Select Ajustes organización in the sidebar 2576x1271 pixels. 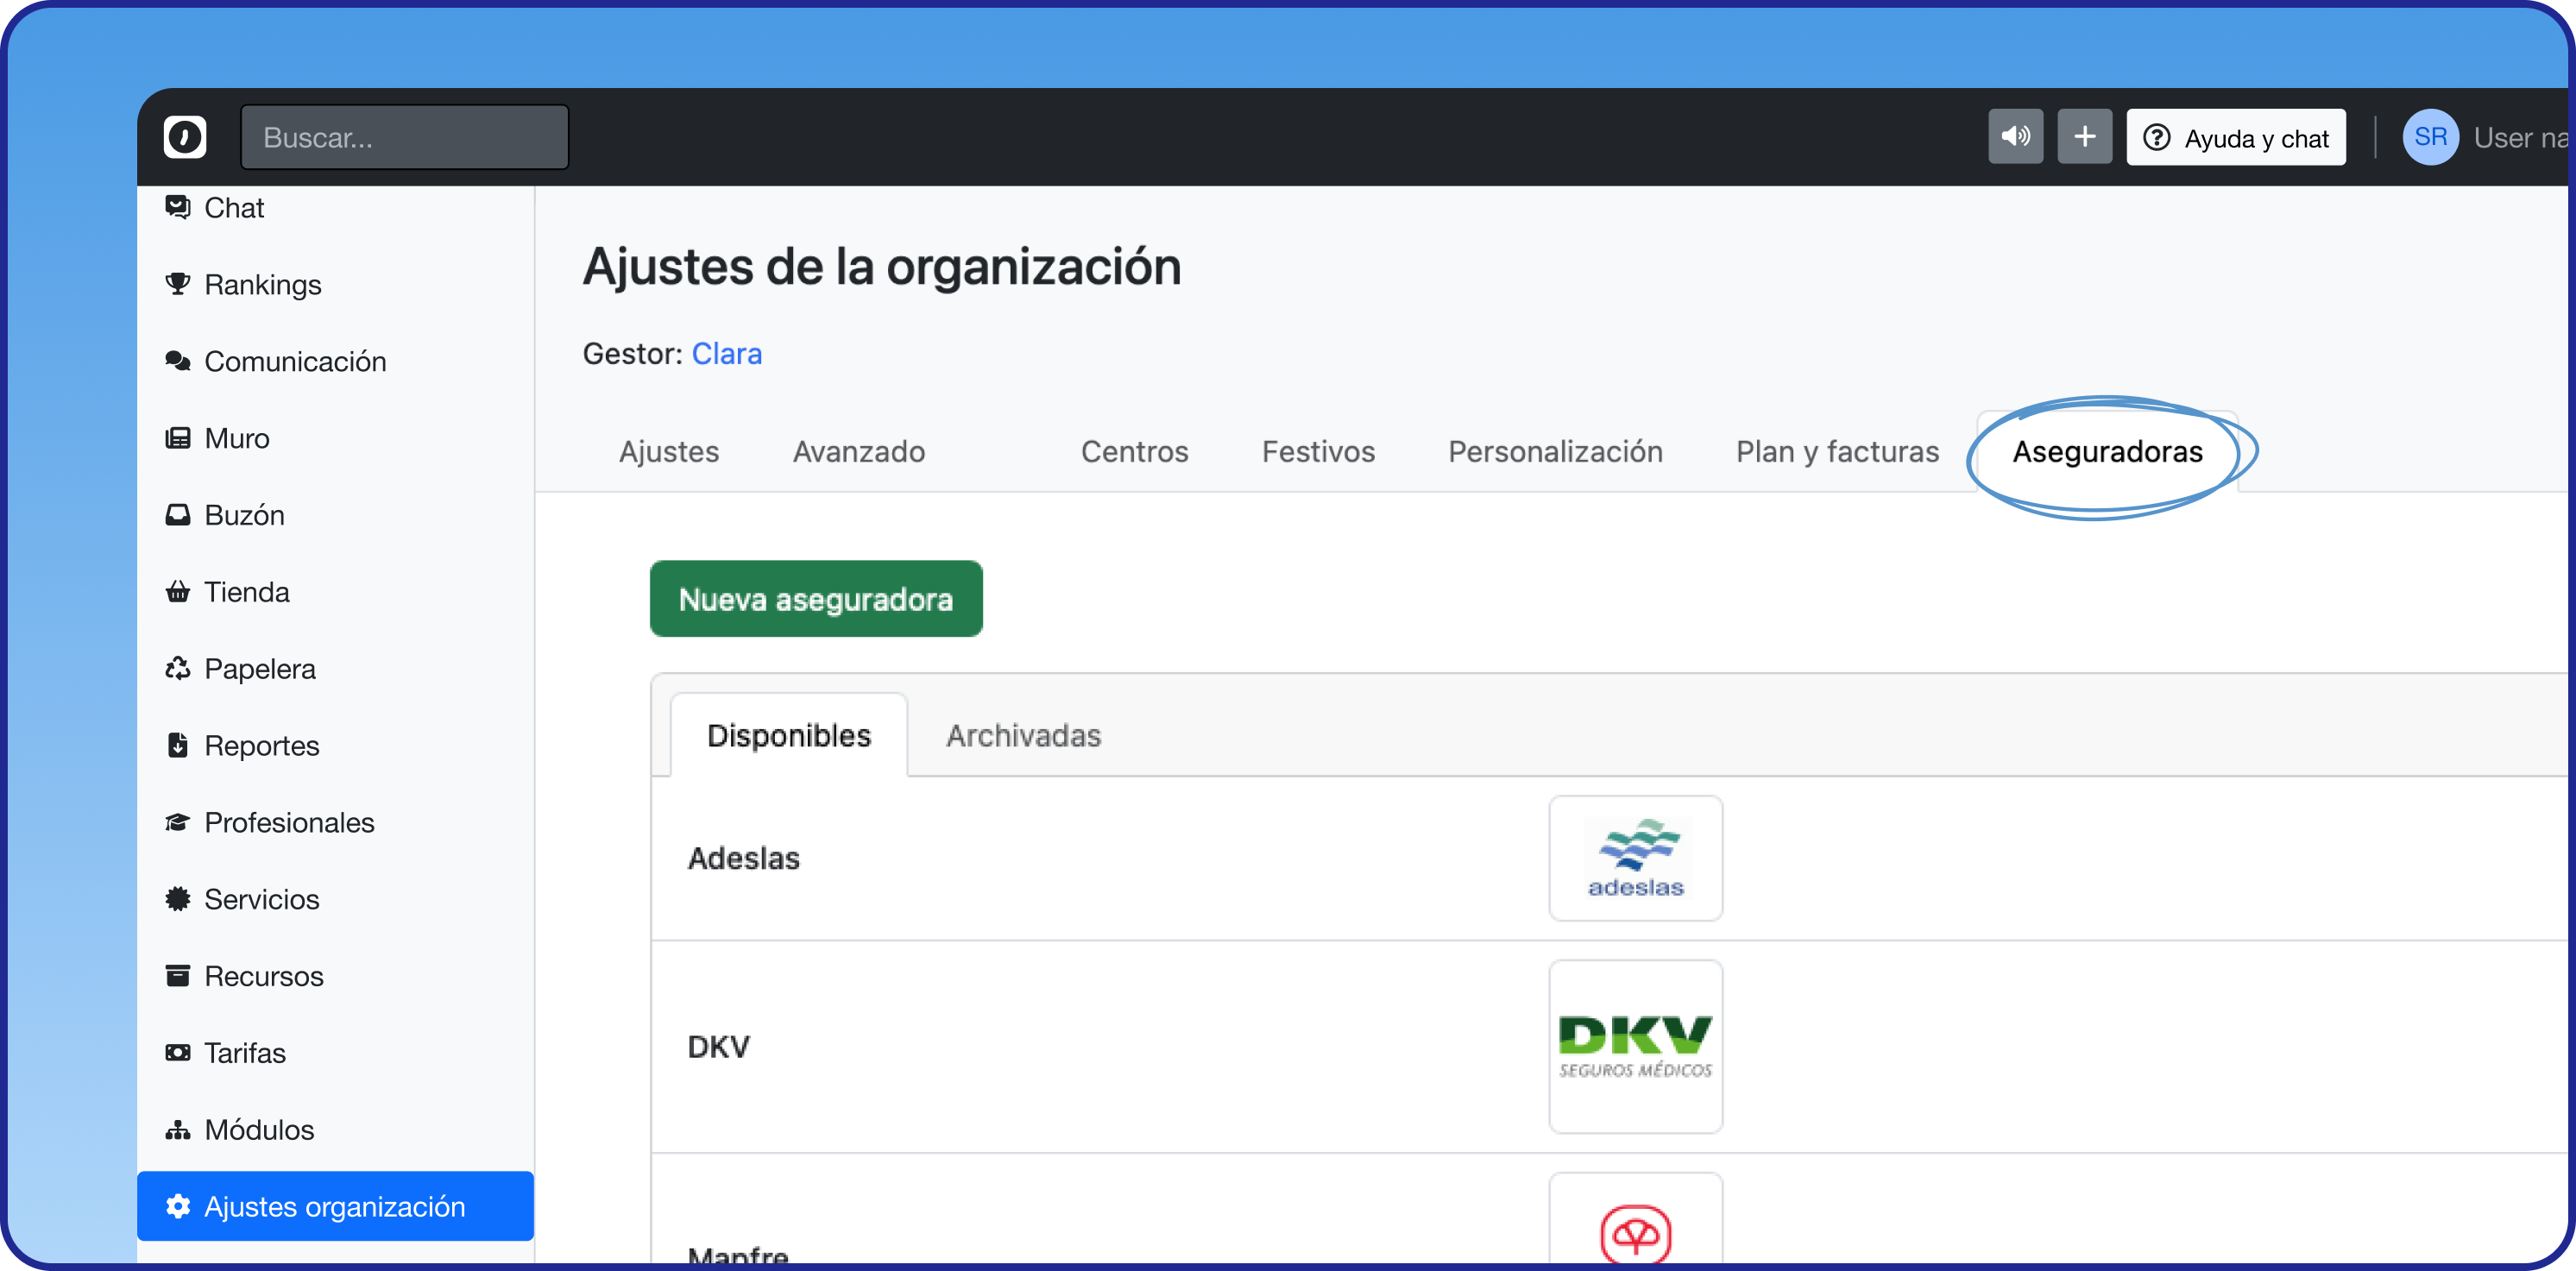335,1207
